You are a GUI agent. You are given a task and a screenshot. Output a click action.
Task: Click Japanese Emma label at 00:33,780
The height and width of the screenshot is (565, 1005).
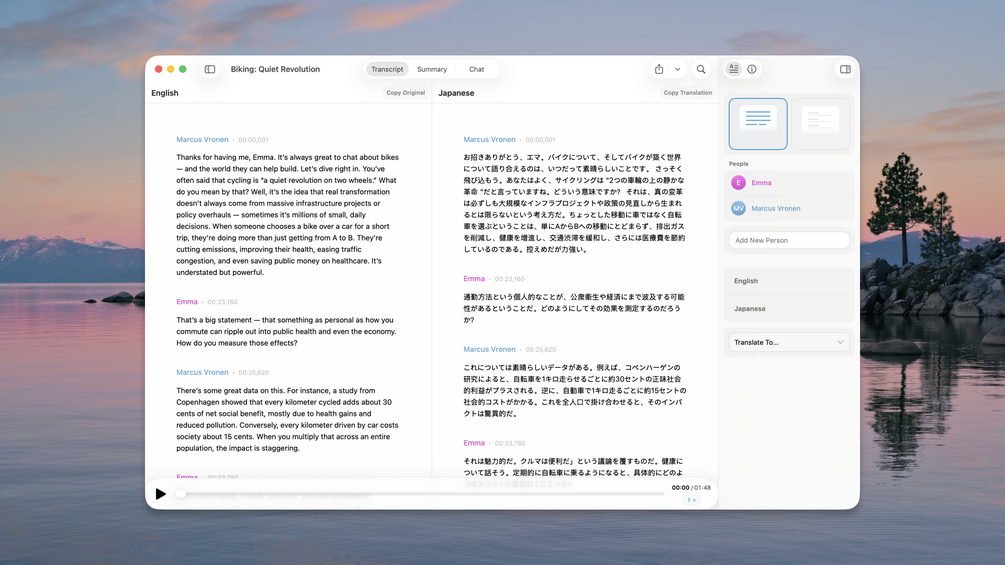[474, 443]
